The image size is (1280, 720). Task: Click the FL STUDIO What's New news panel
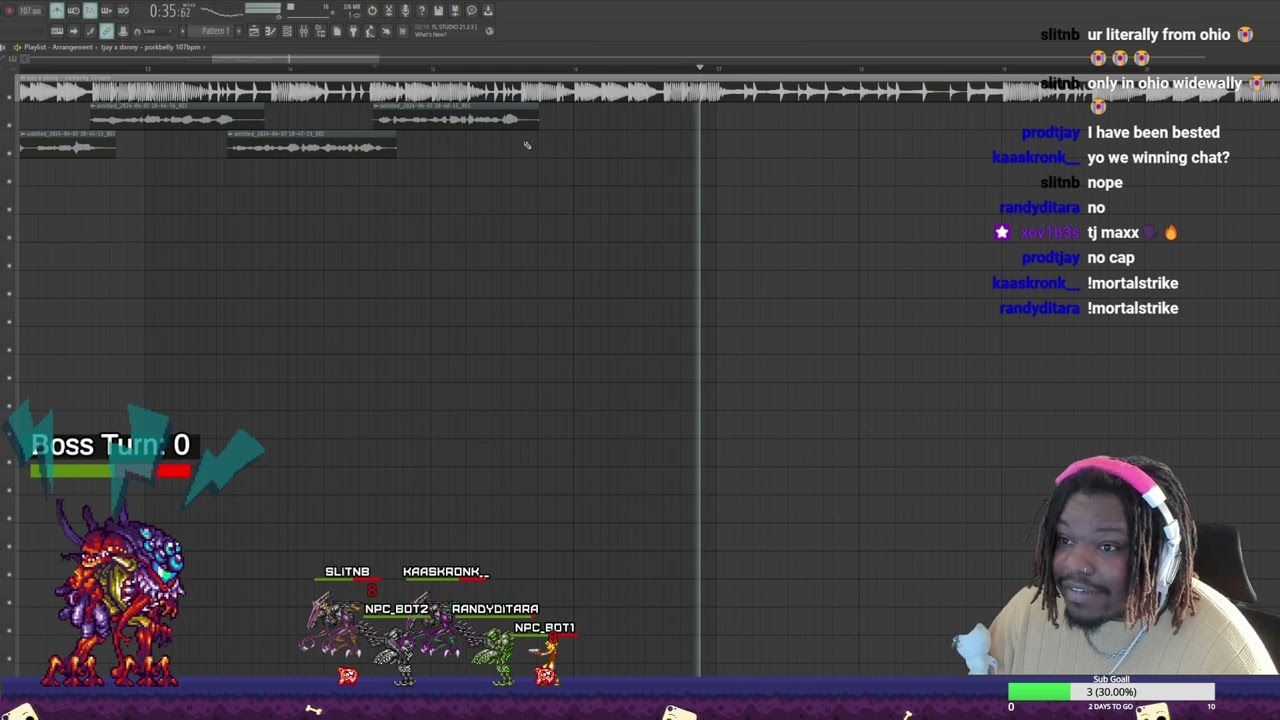point(447,31)
